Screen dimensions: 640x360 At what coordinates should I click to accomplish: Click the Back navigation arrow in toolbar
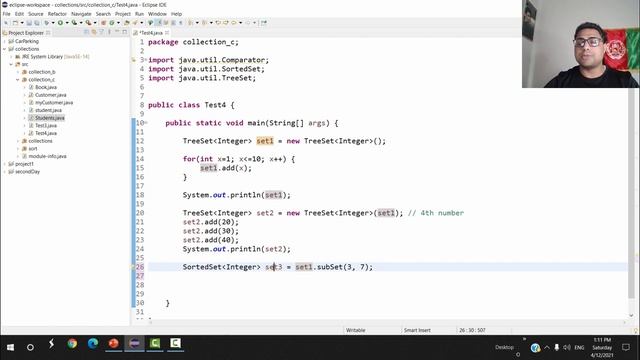pyautogui.click(x=234, y=23)
